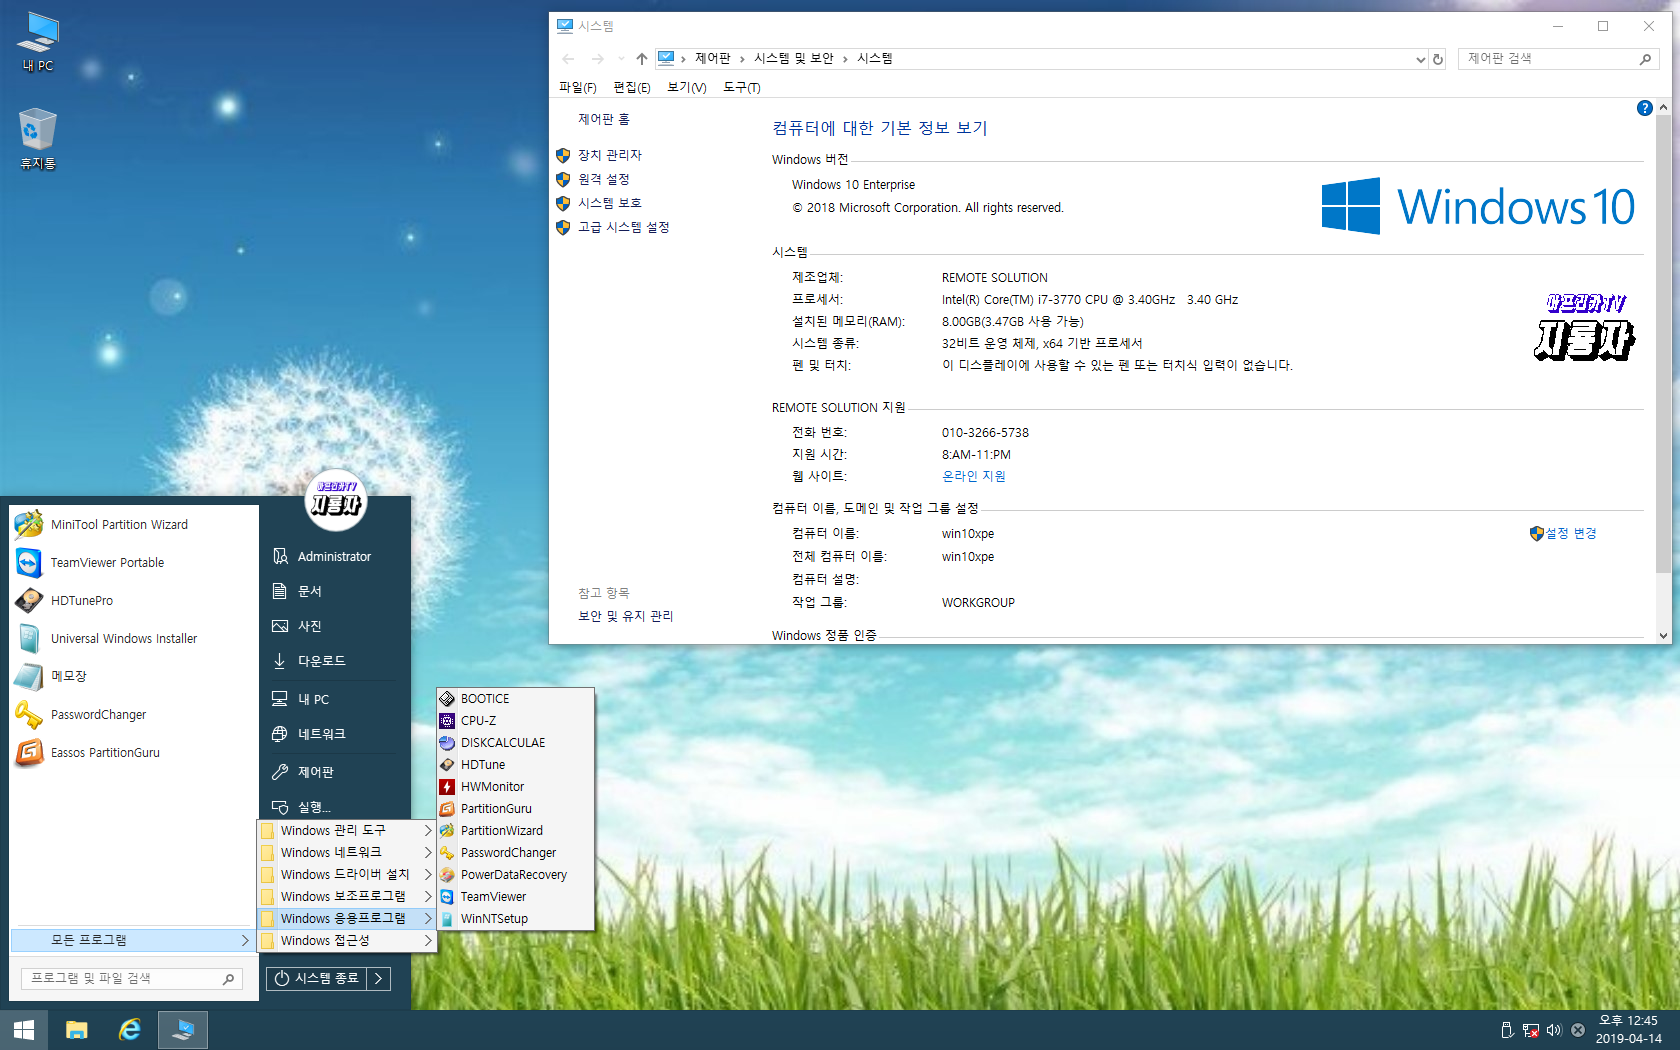The height and width of the screenshot is (1050, 1680).
Task: Open 파일(F) menu
Action: pyautogui.click(x=577, y=88)
